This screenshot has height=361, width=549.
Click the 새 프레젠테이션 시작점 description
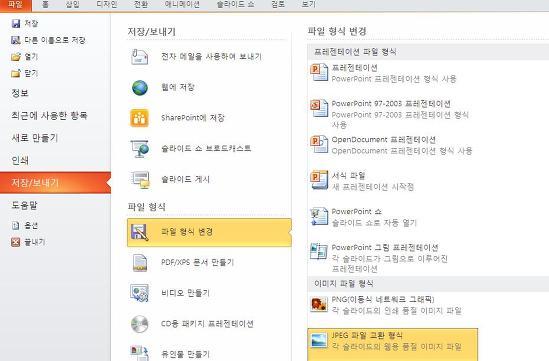coord(373,187)
